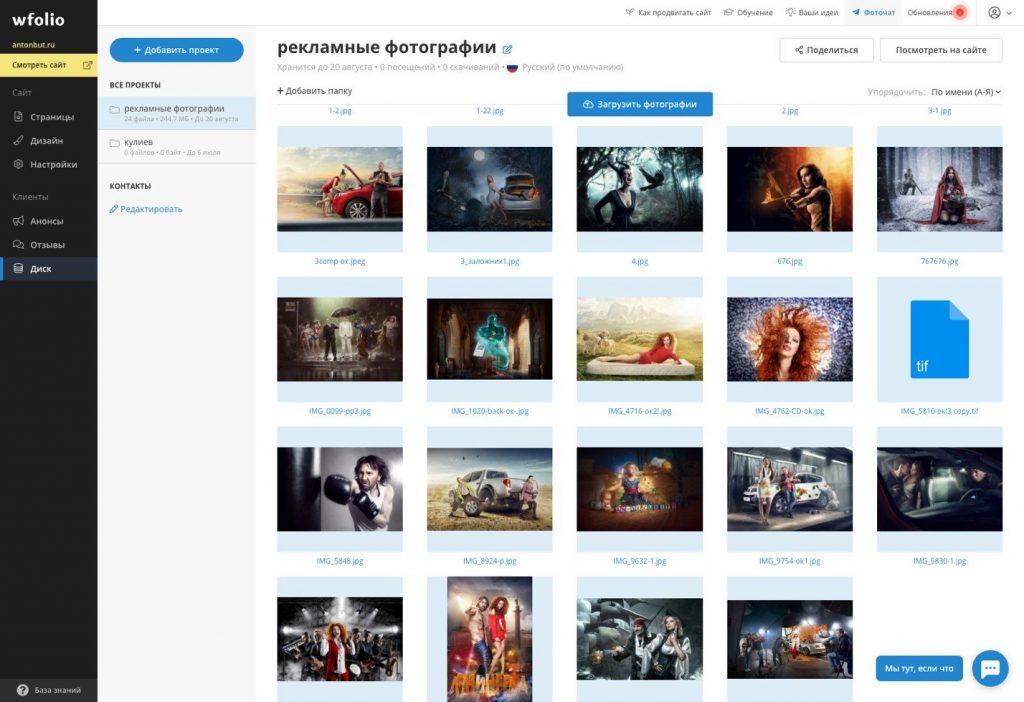This screenshot has width=1024, height=702.
Task: Go to the Дизайн sidebar section
Action: click(x=48, y=140)
